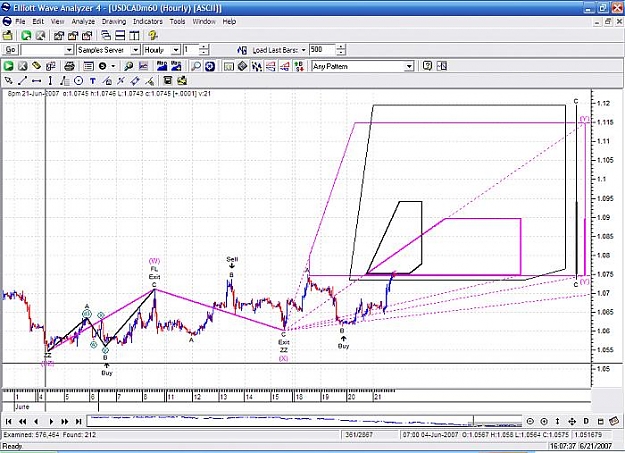This screenshot has height=453, width=625.
Task: Click the fast rewind playback button
Action: click(22, 421)
